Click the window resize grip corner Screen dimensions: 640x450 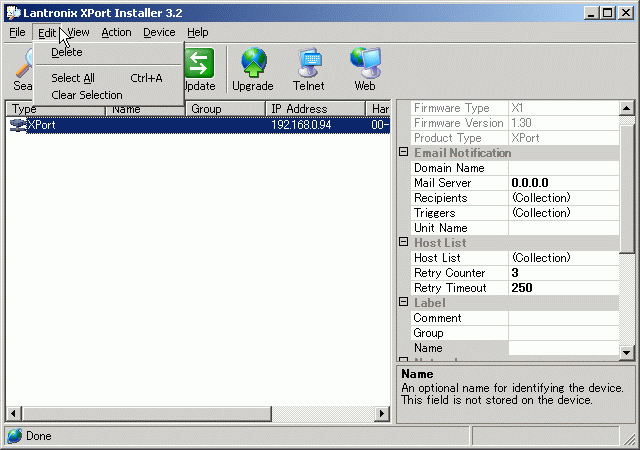point(629,439)
